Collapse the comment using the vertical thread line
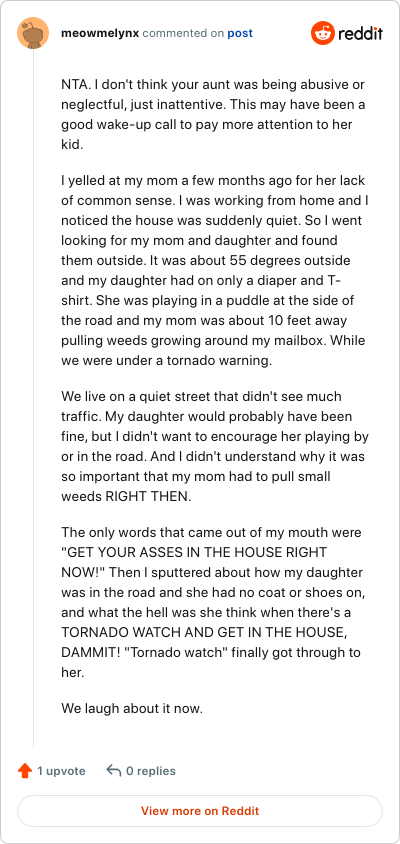Screen dimensions: 400x844 pyautogui.click(x=33, y=399)
